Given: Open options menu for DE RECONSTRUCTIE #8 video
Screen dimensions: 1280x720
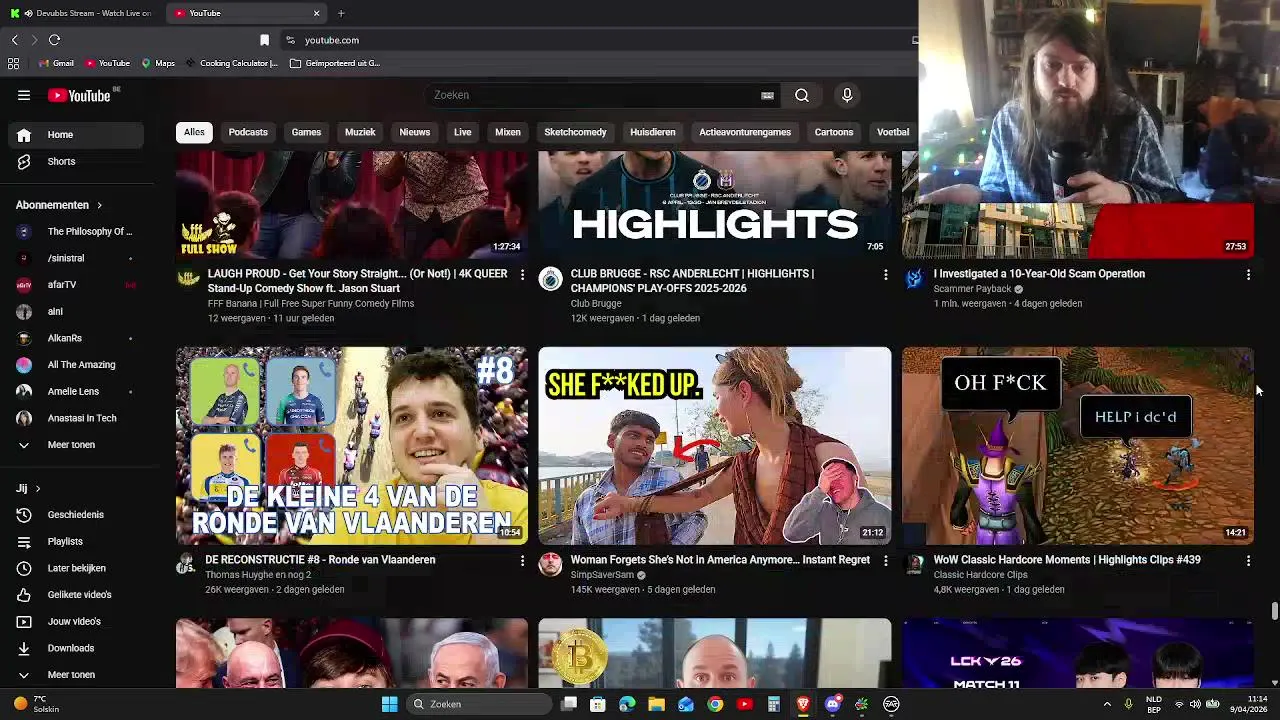Looking at the screenshot, I should tap(522, 561).
